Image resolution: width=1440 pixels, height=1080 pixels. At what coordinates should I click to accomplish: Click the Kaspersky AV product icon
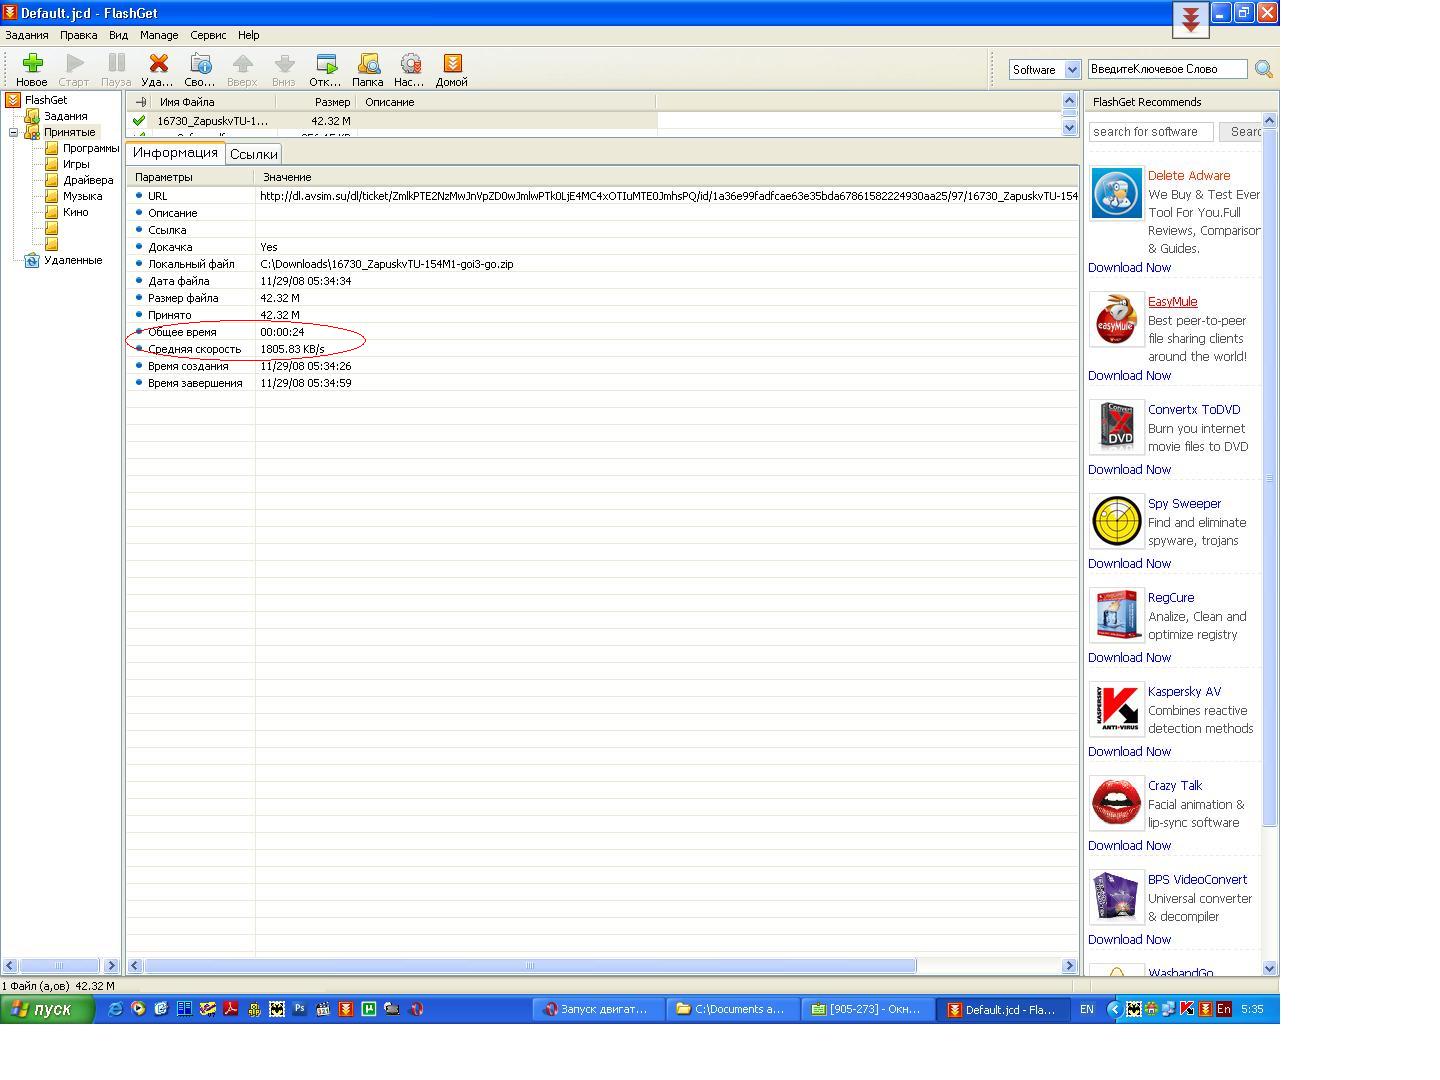1116,709
